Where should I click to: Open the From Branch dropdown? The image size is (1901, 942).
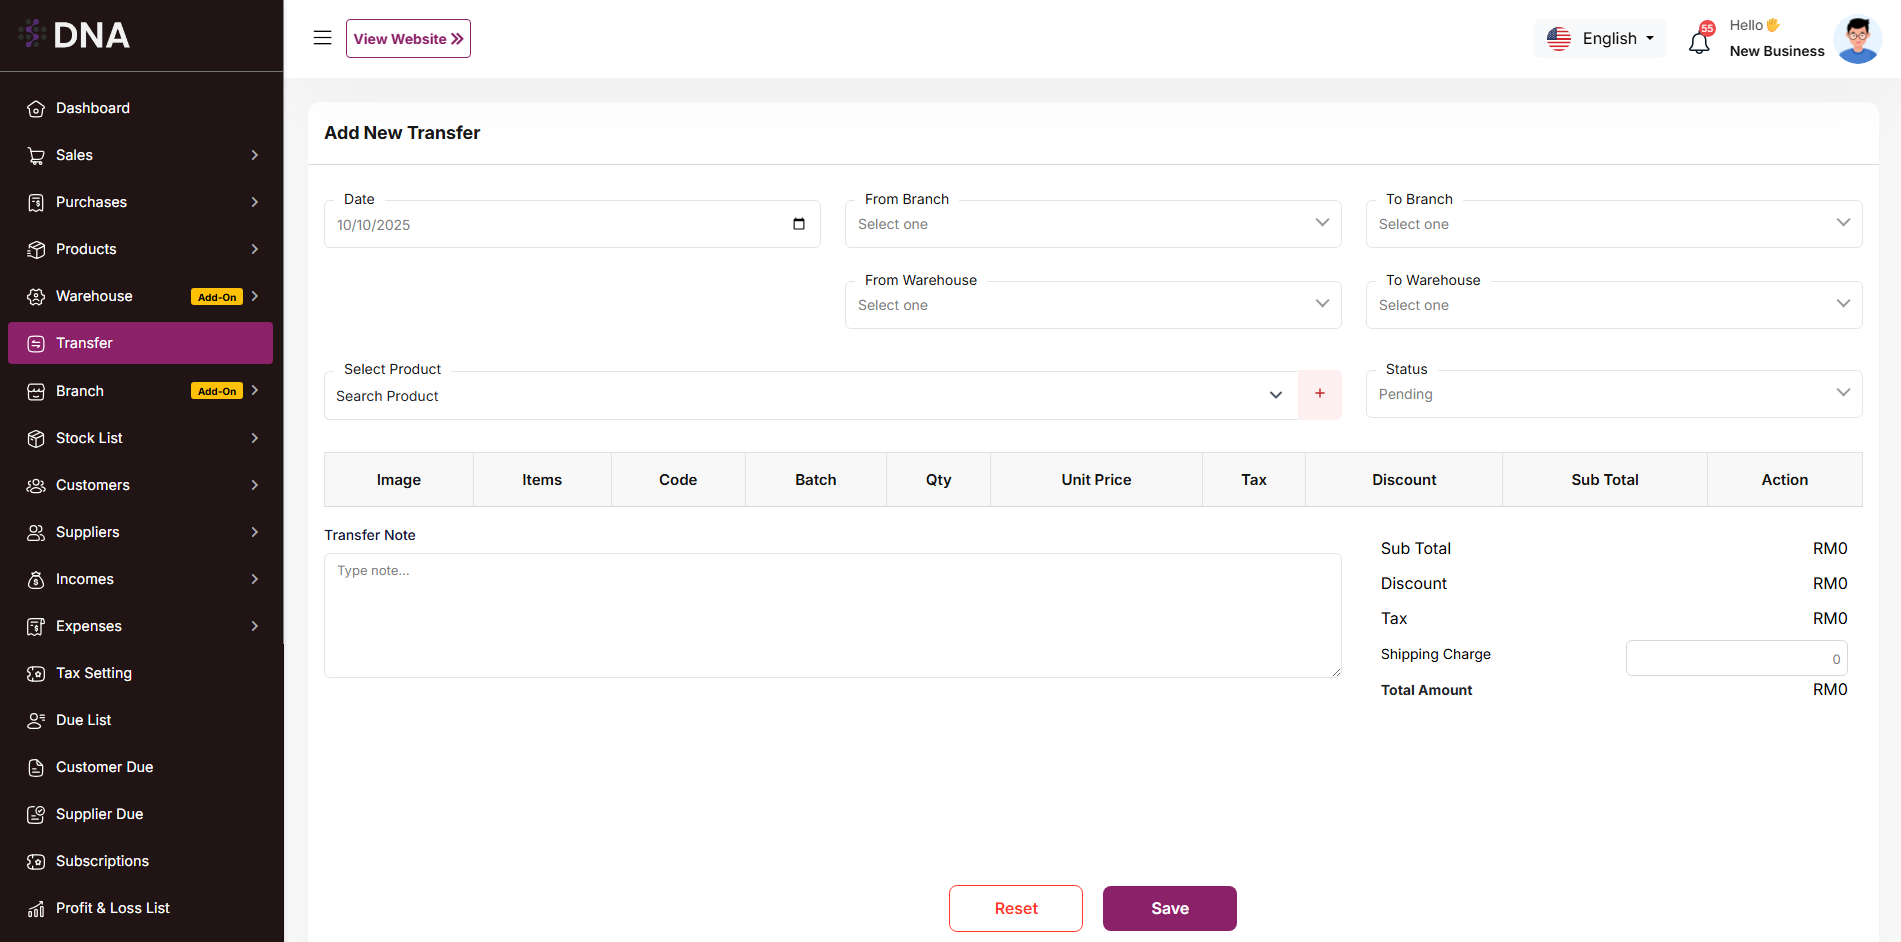click(1092, 224)
